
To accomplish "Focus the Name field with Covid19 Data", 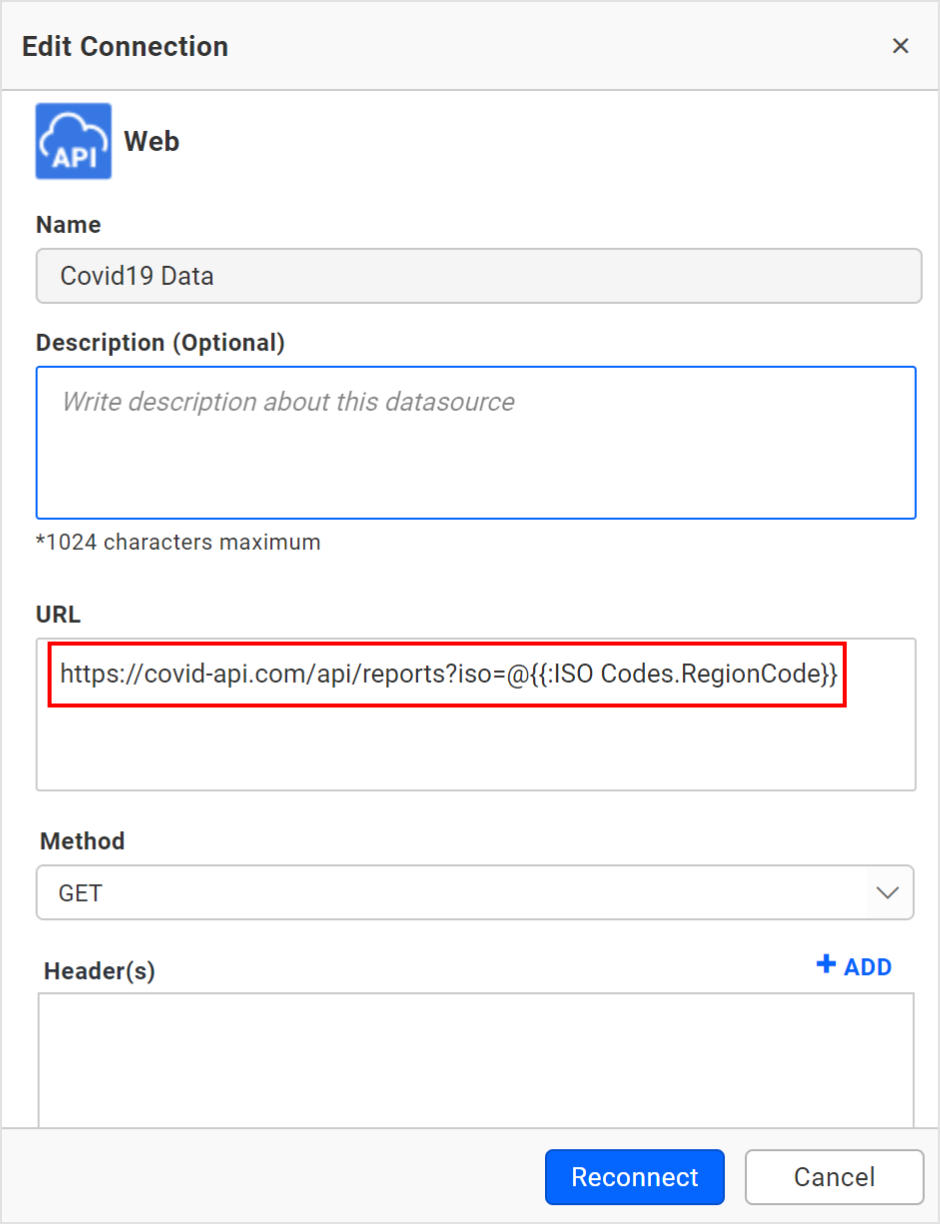I will pos(478,276).
